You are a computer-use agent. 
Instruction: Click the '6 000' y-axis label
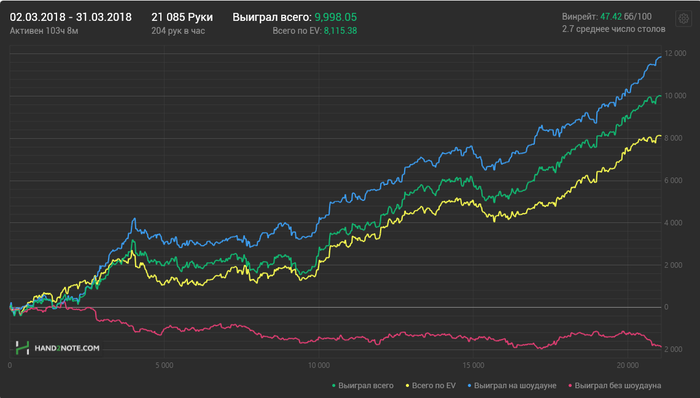(673, 181)
